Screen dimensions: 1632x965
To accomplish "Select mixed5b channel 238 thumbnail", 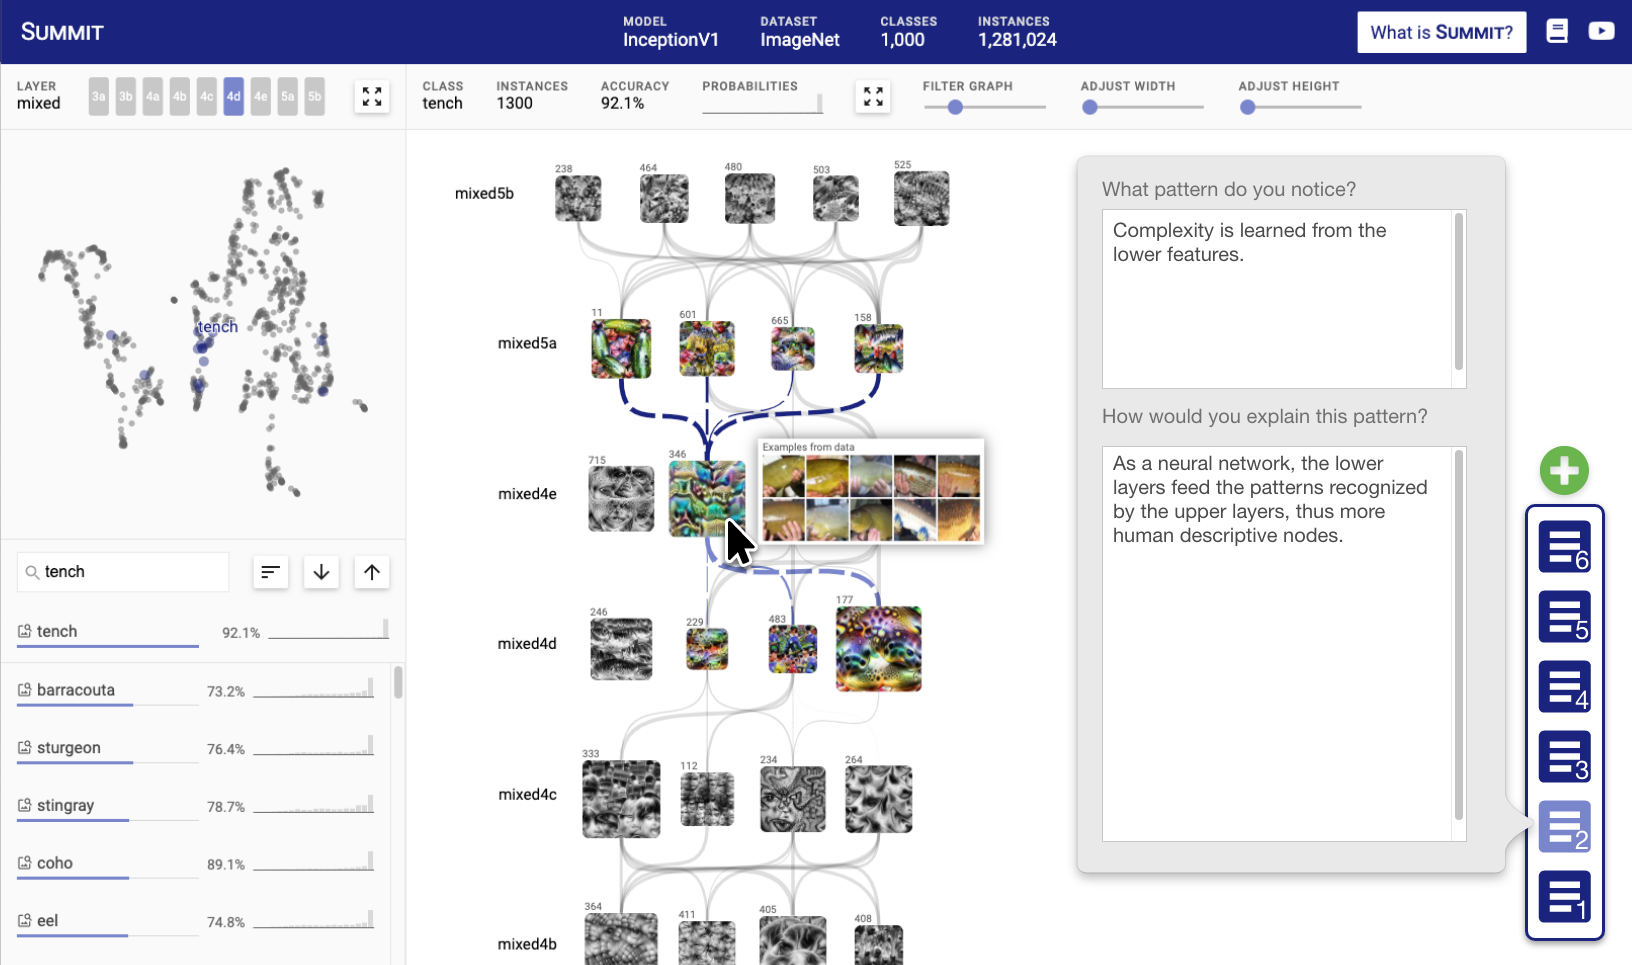I will [578, 198].
